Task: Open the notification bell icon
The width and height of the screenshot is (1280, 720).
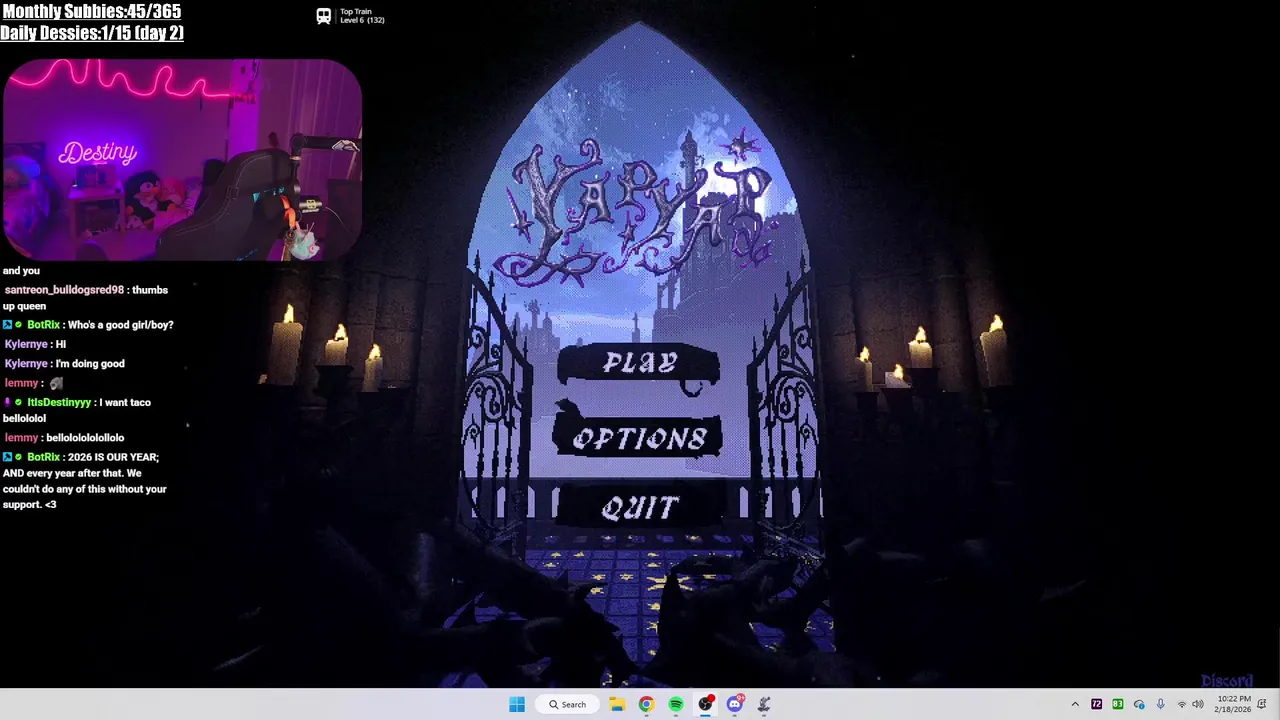Action: pos(1262,704)
